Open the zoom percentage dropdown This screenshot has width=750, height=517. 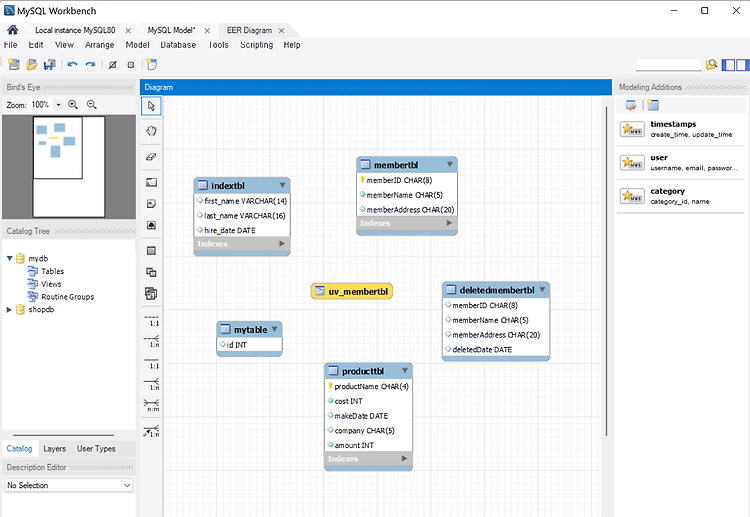58,104
